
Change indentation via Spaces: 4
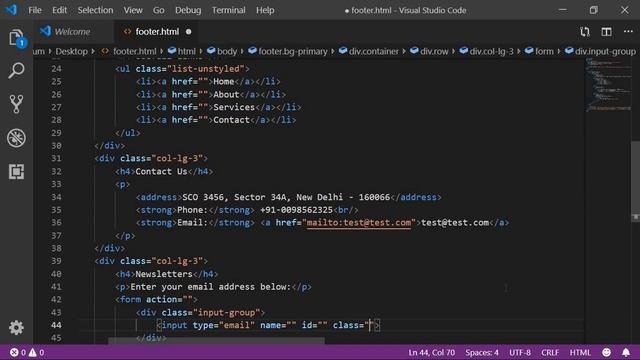[482, 352]
